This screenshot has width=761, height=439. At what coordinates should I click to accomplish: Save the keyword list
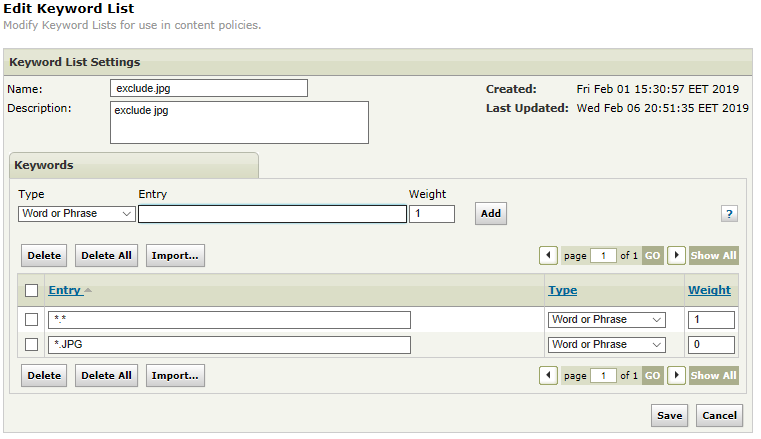669,416
